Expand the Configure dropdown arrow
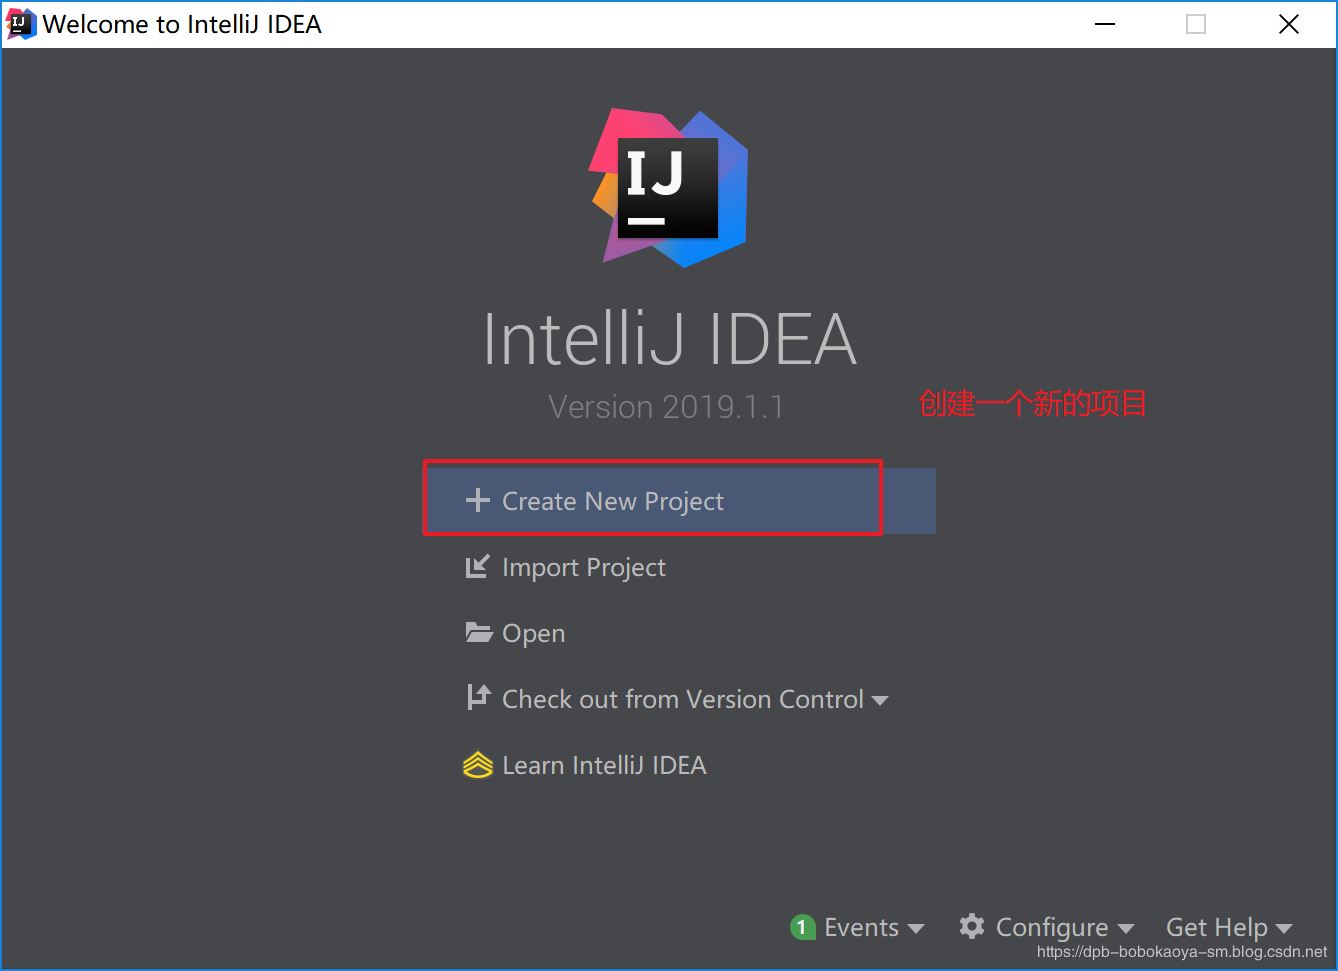This screenshot has width=1338, height=971. tap(1125, 929)
